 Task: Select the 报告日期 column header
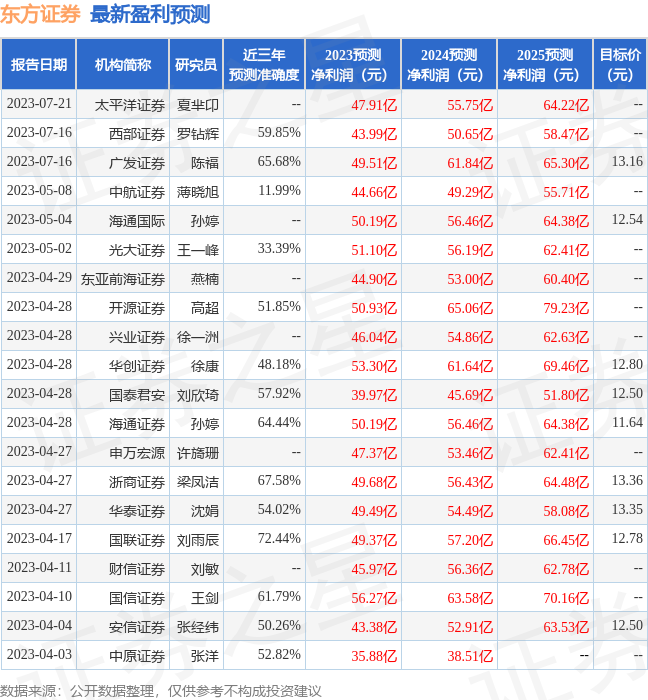click(x=39, y=65)
